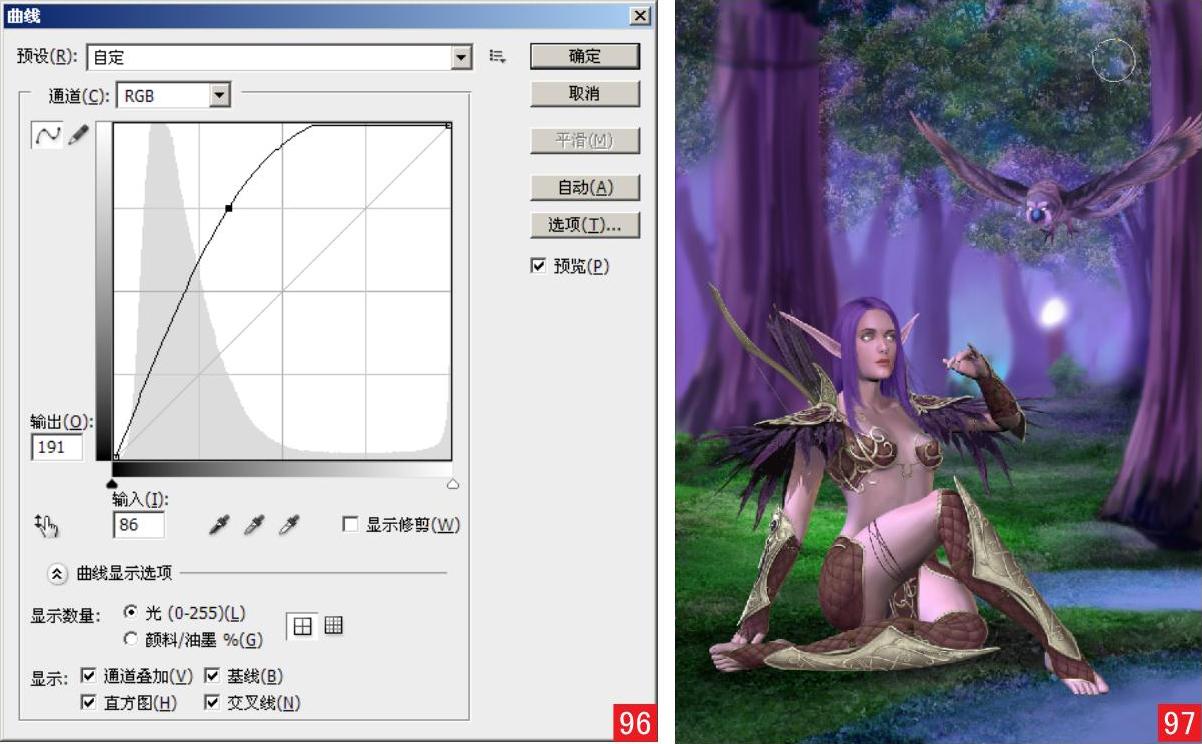Choose the simple 4x4 grid icon
This screenshot has width=1202, height=744.
[302, 627]
